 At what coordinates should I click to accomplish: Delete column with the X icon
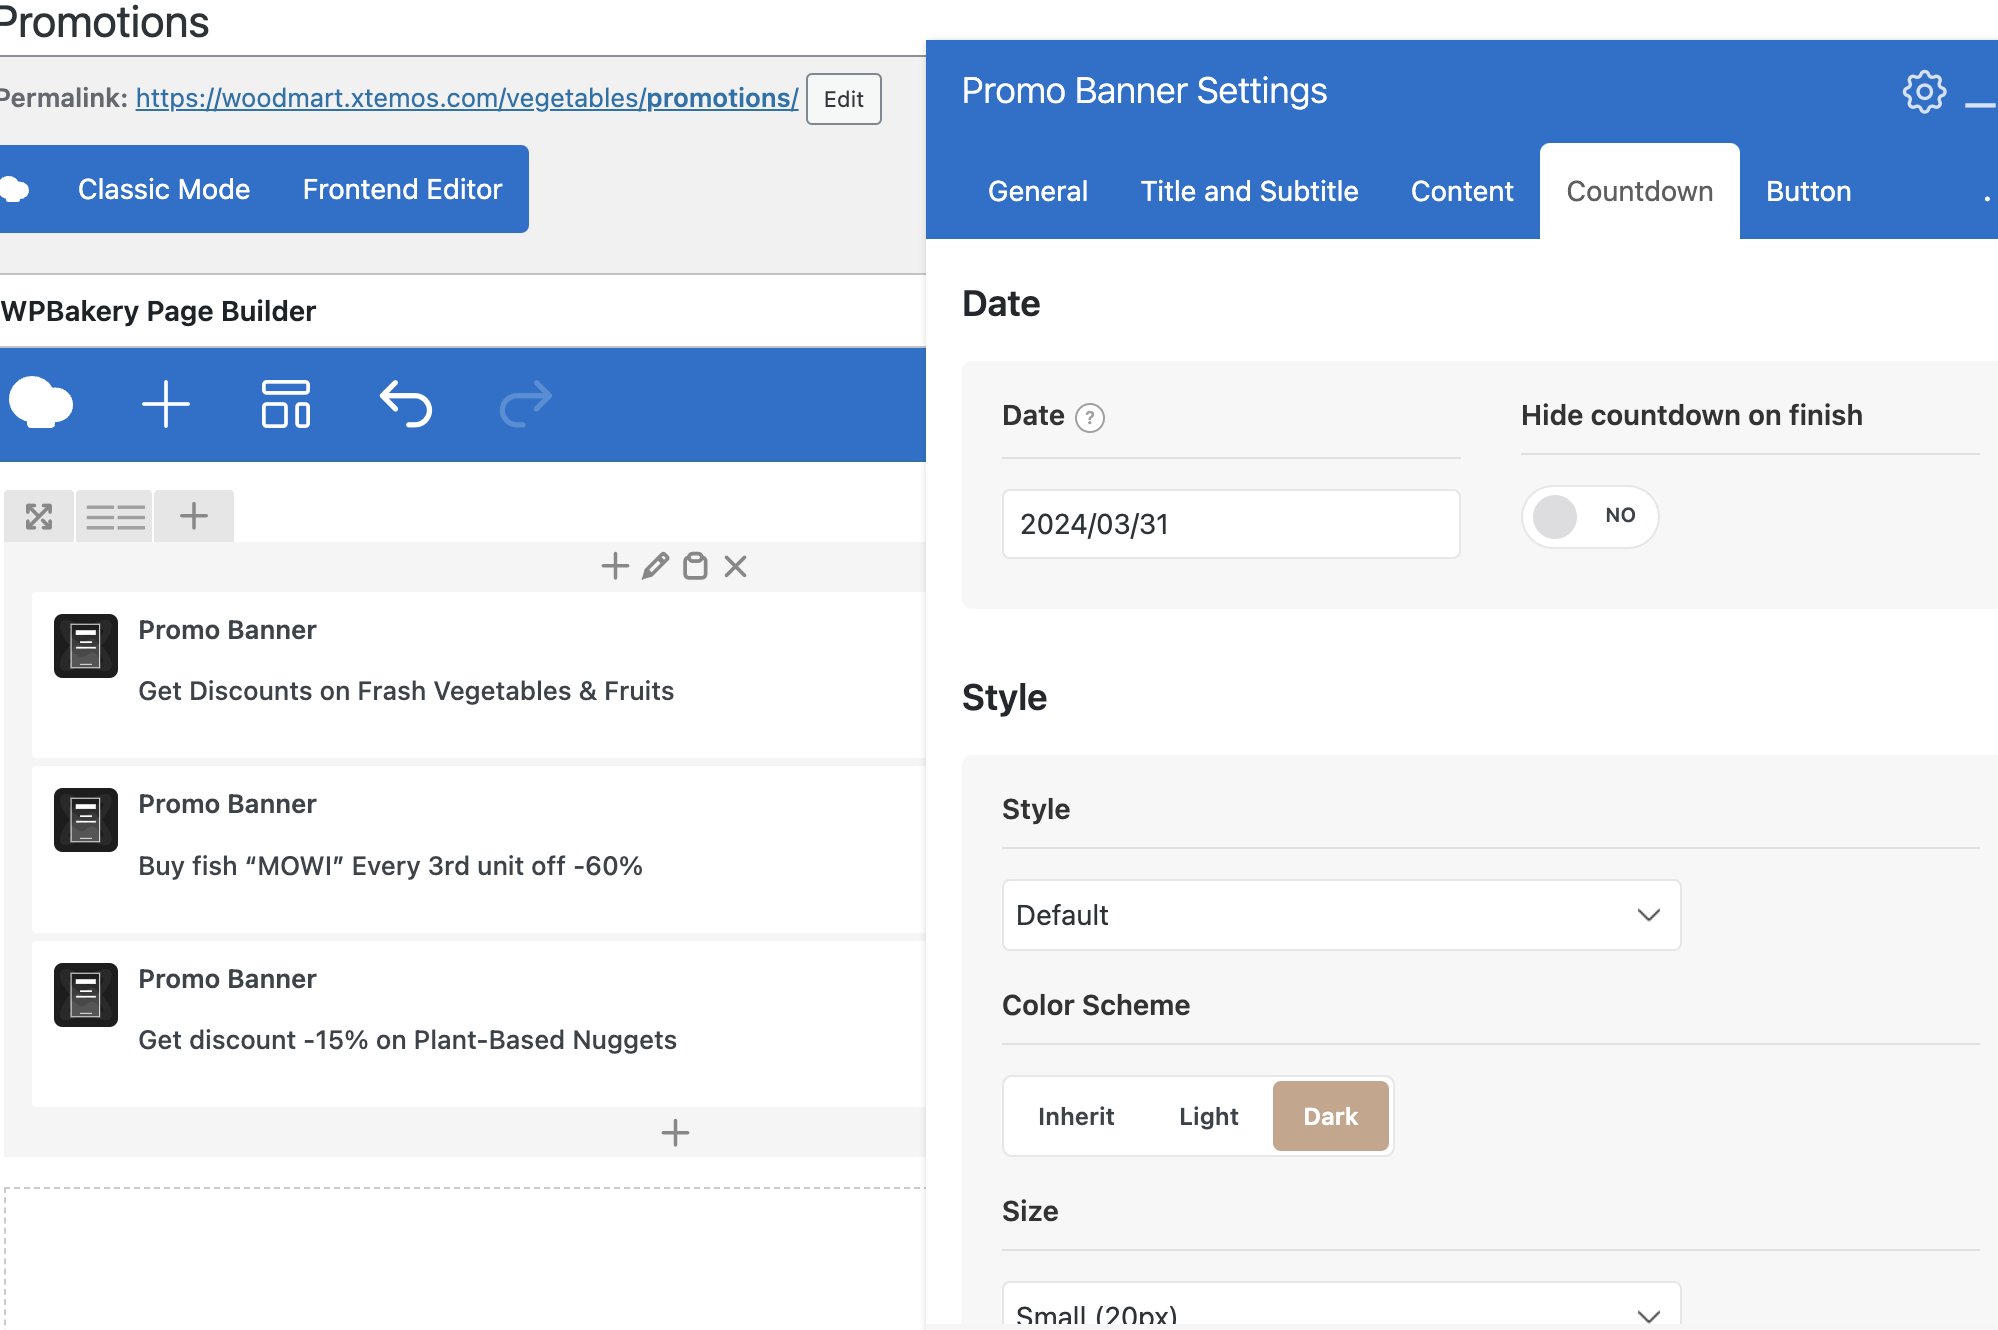coord(736,567)
